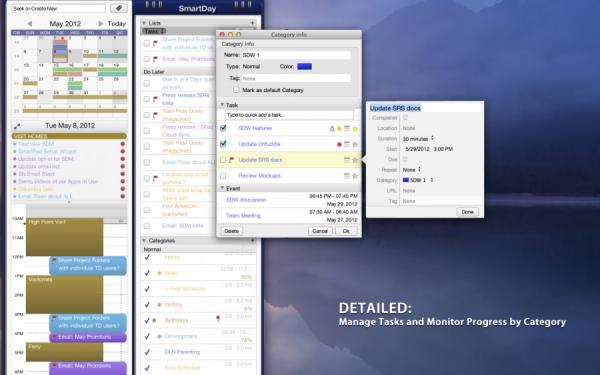Image resolution: width=600 pixels, height=375 pixels.
Task: Uncheck the SDW features task checkbox
Action: [x=223, y=128]
